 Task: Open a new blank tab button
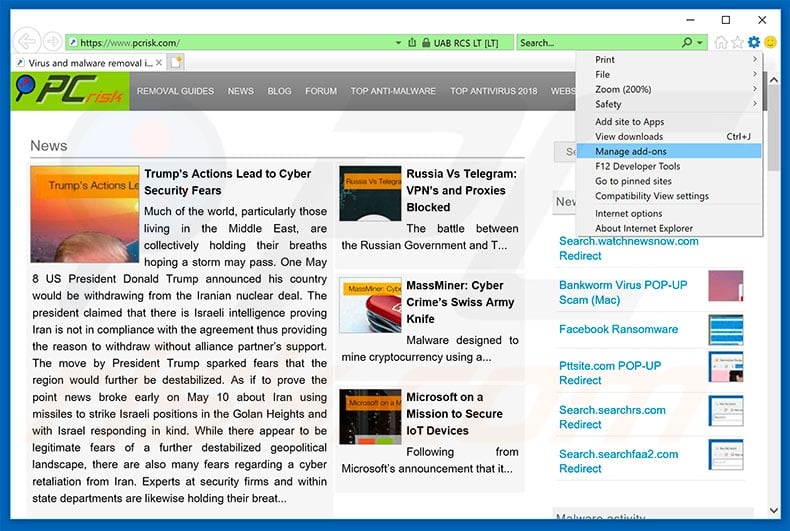click(176, 62)
